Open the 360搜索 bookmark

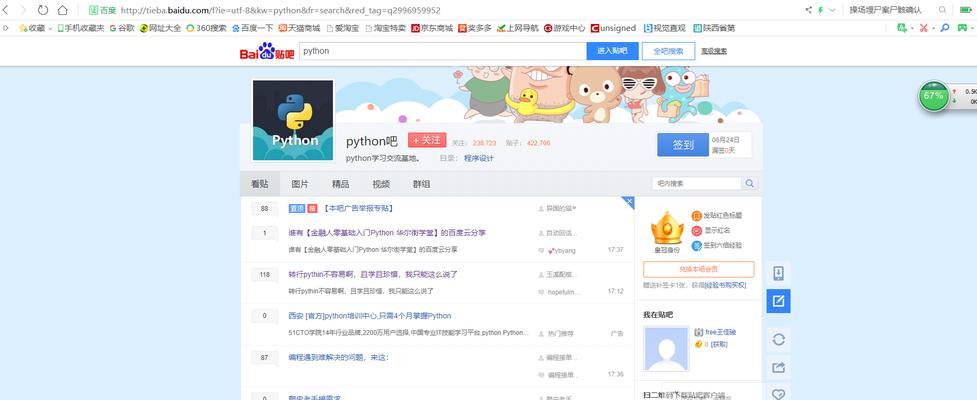[207, 28]
